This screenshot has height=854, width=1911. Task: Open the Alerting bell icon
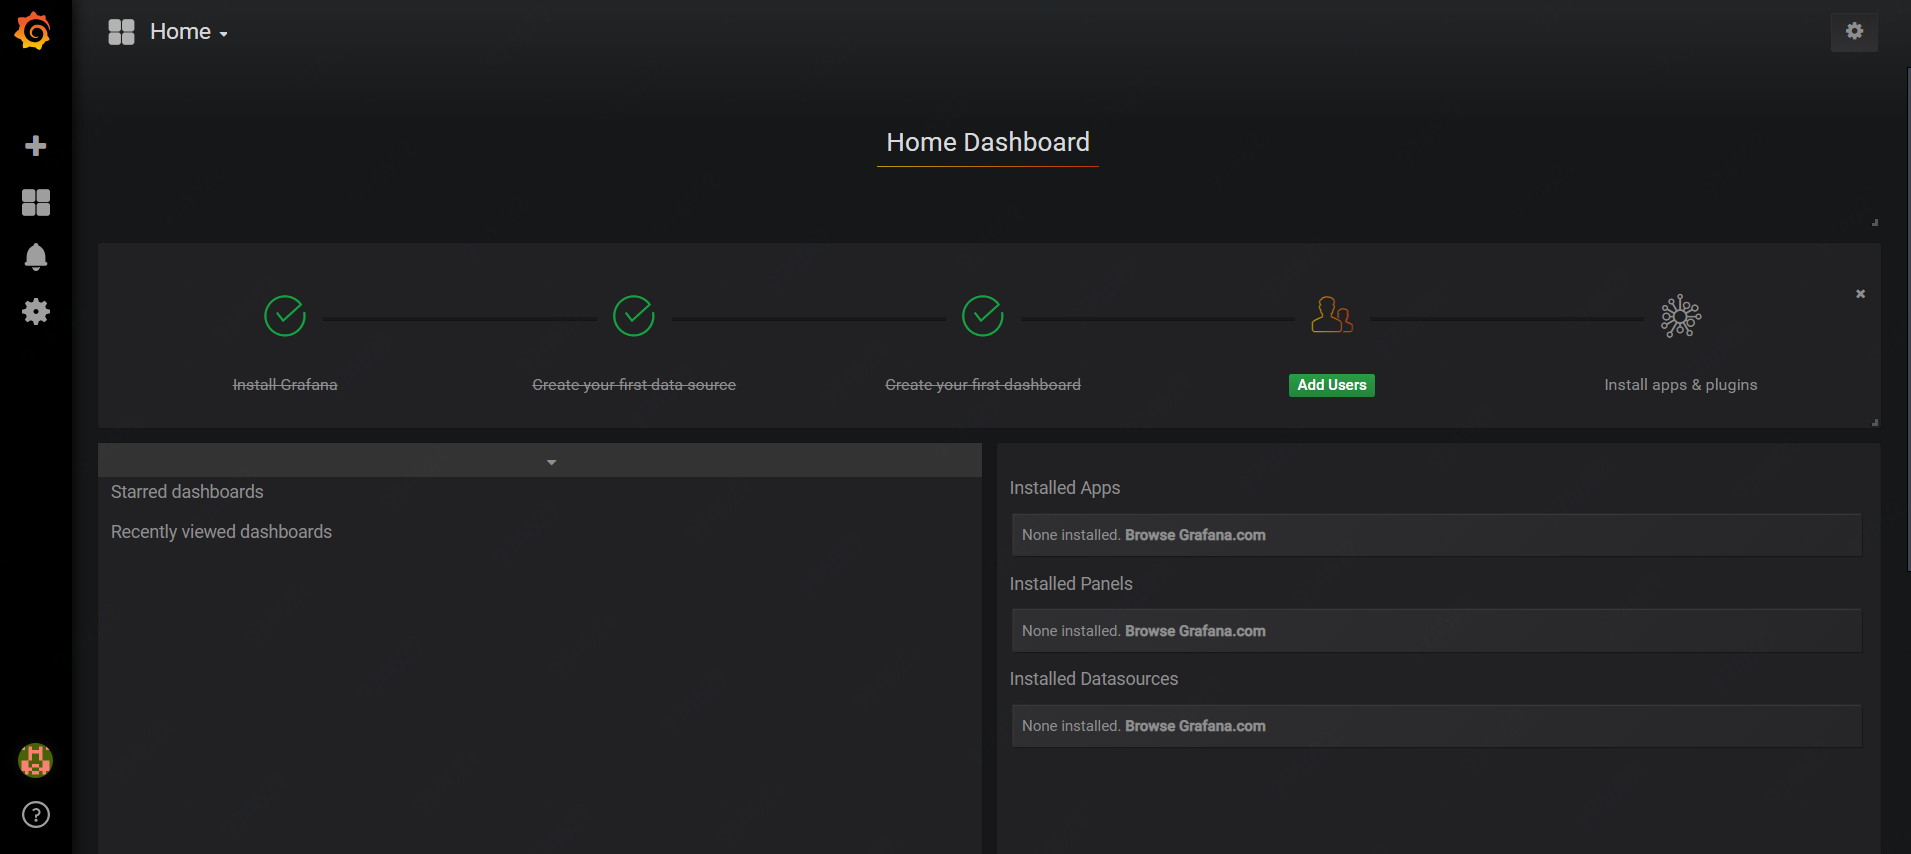click(x=36, y=257)
